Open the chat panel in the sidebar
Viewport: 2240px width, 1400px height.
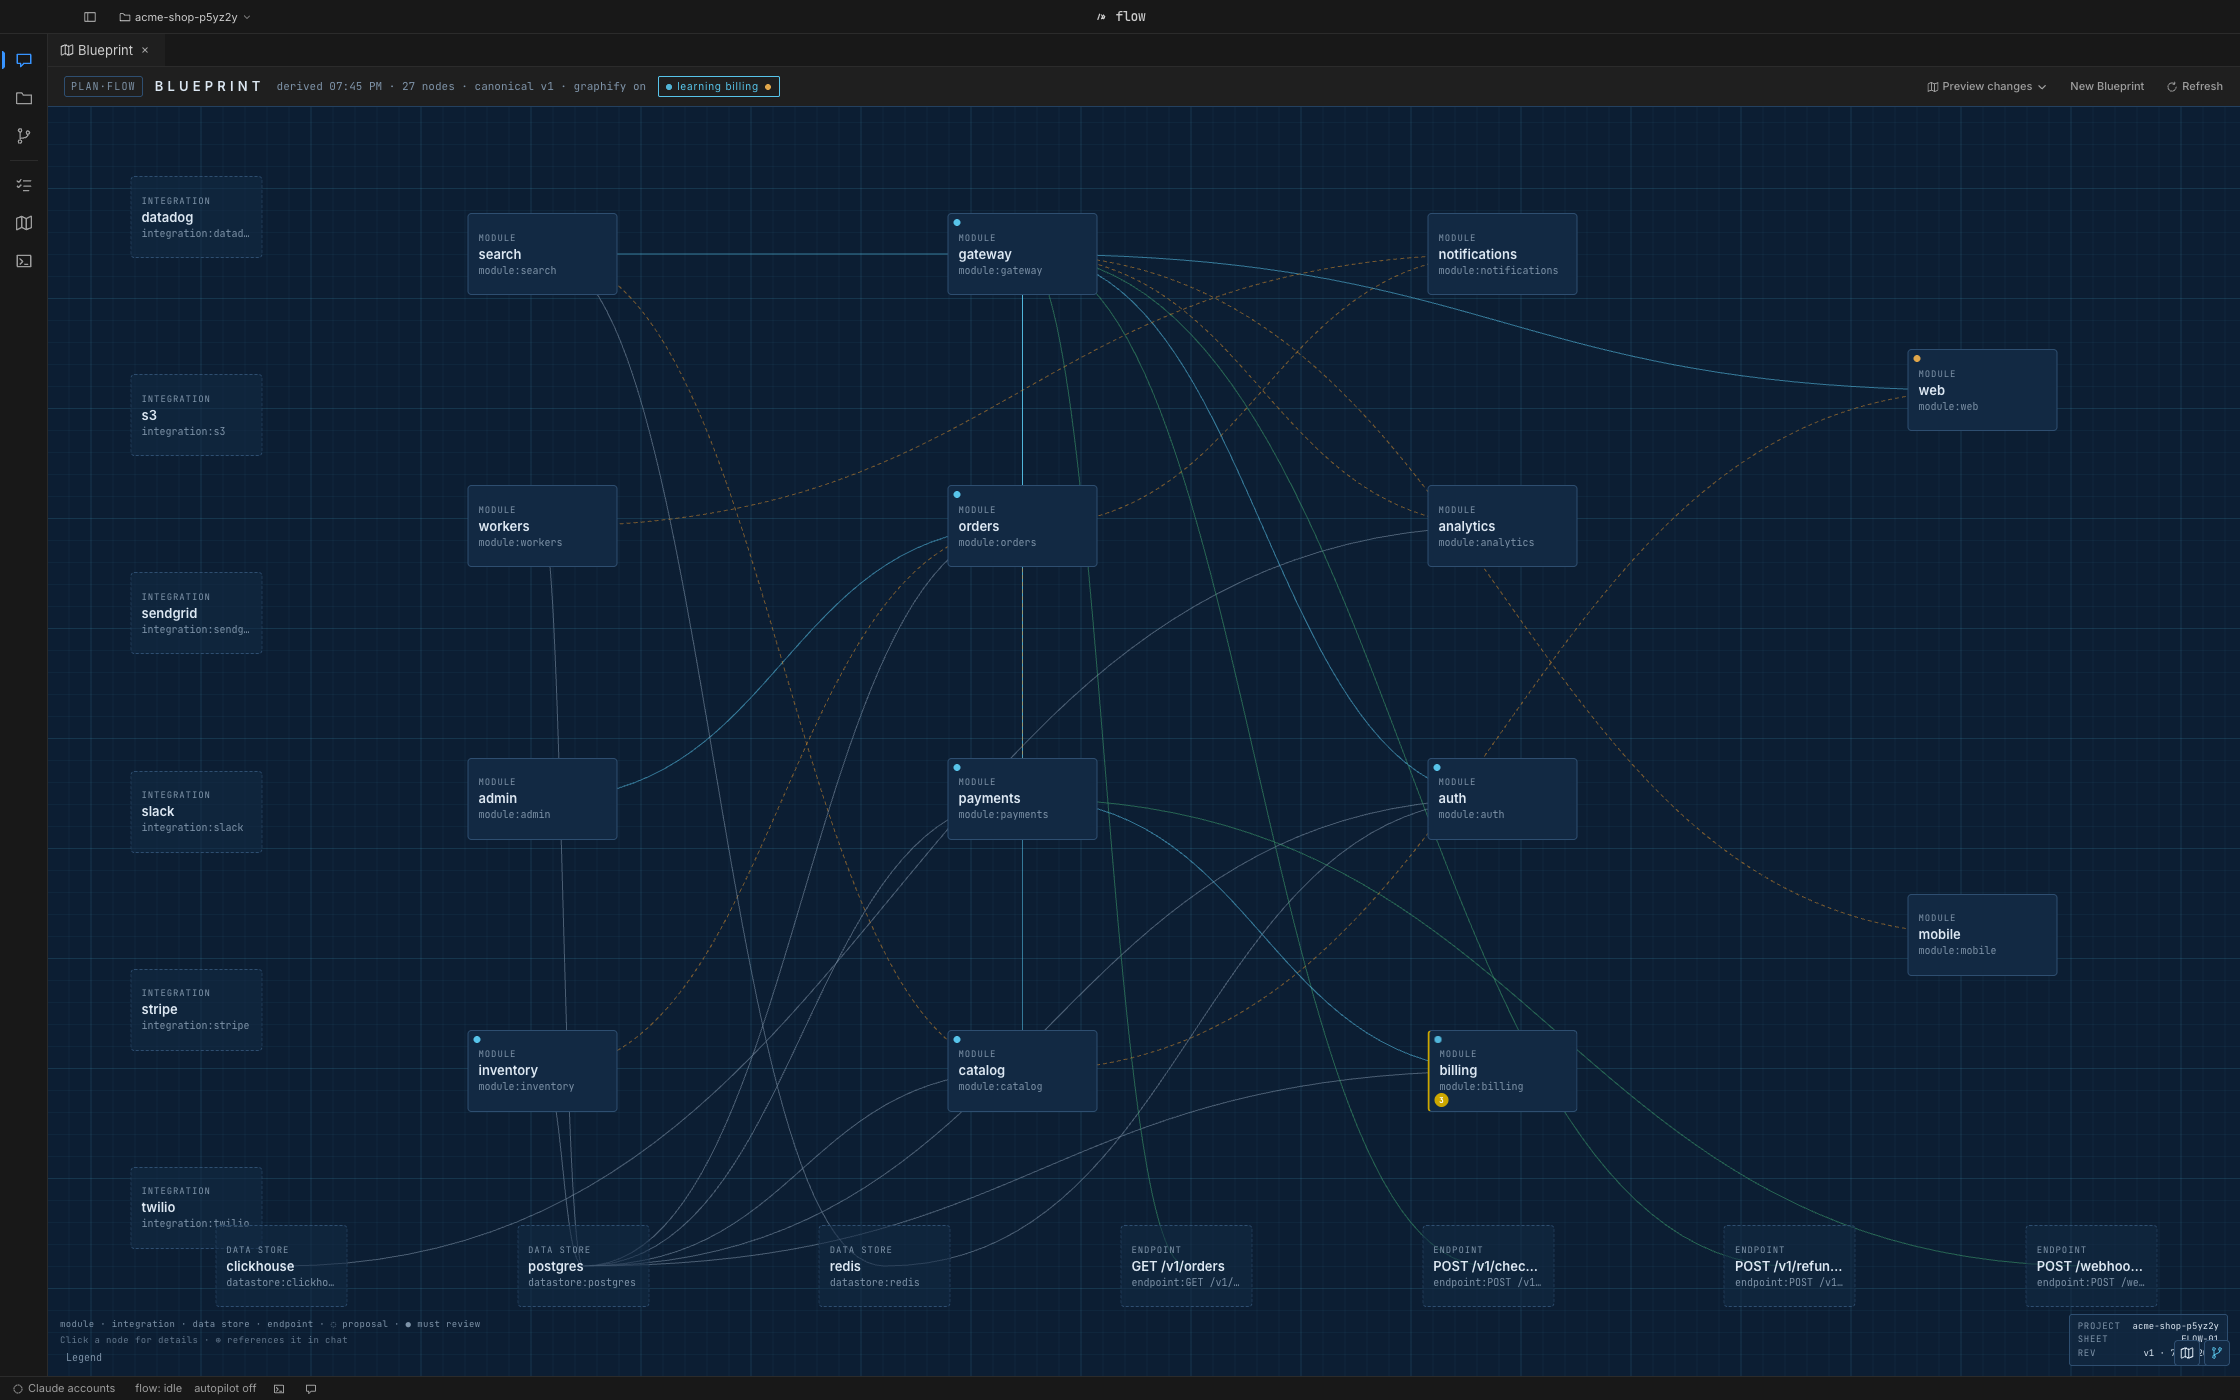tap(24, 60)
